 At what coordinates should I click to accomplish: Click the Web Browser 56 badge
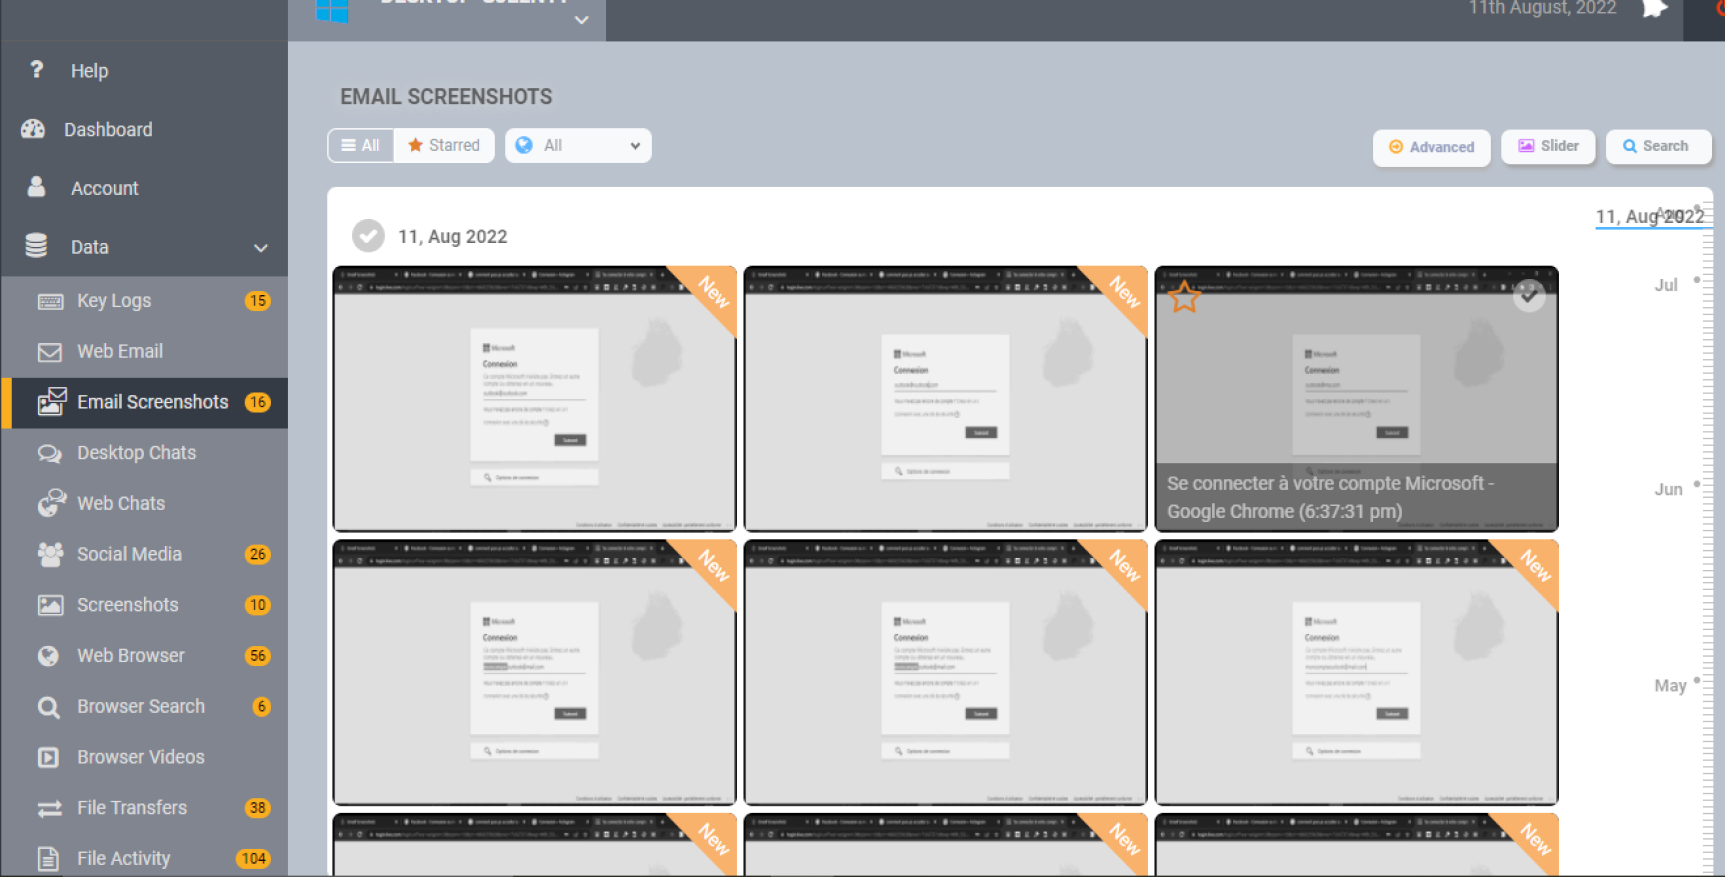[x=258, y=656]
